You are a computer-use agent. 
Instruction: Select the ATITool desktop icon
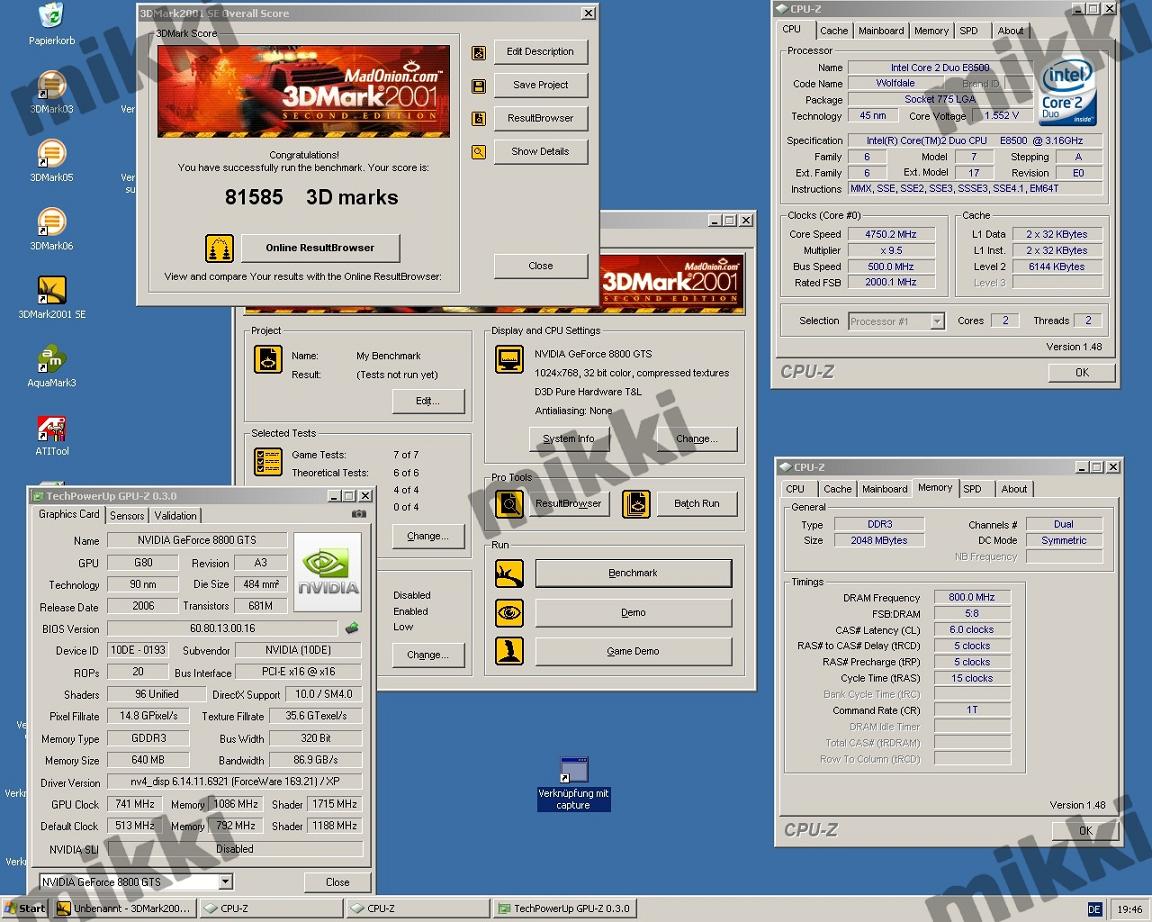point(51,435)
